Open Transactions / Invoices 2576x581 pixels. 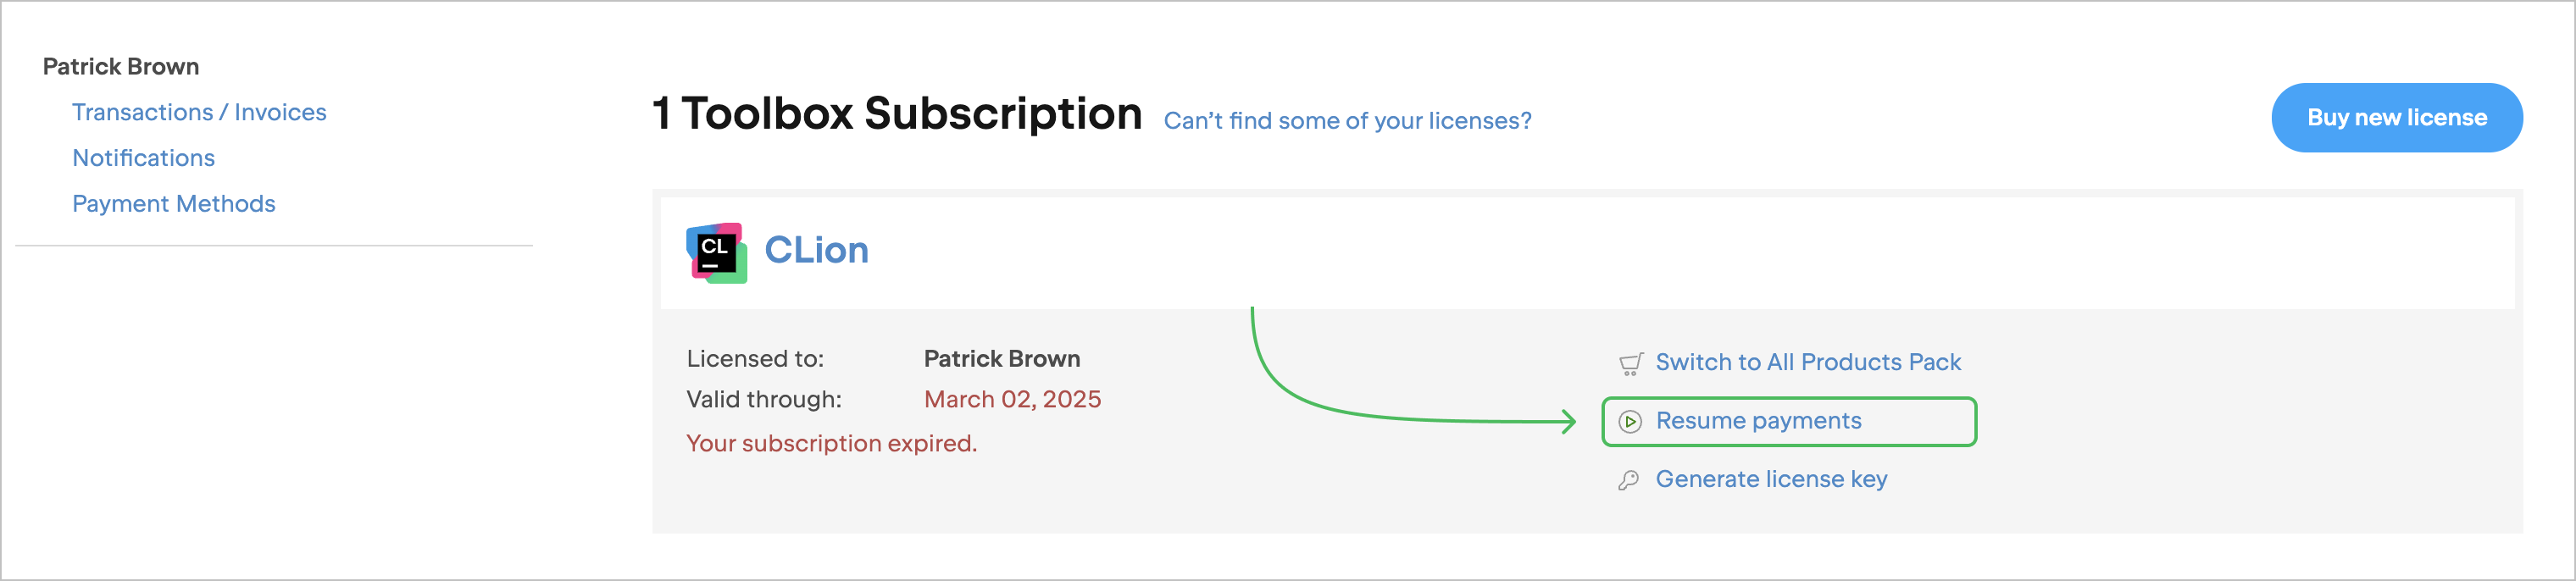(x=199, y=112)
